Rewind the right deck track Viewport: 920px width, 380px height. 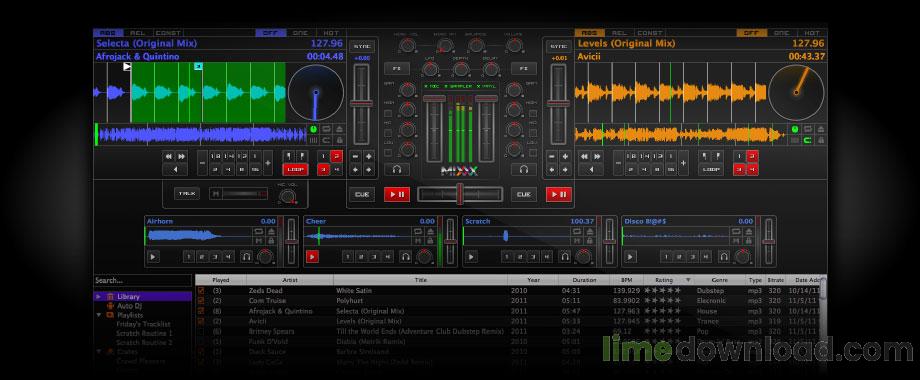point(584,156)
